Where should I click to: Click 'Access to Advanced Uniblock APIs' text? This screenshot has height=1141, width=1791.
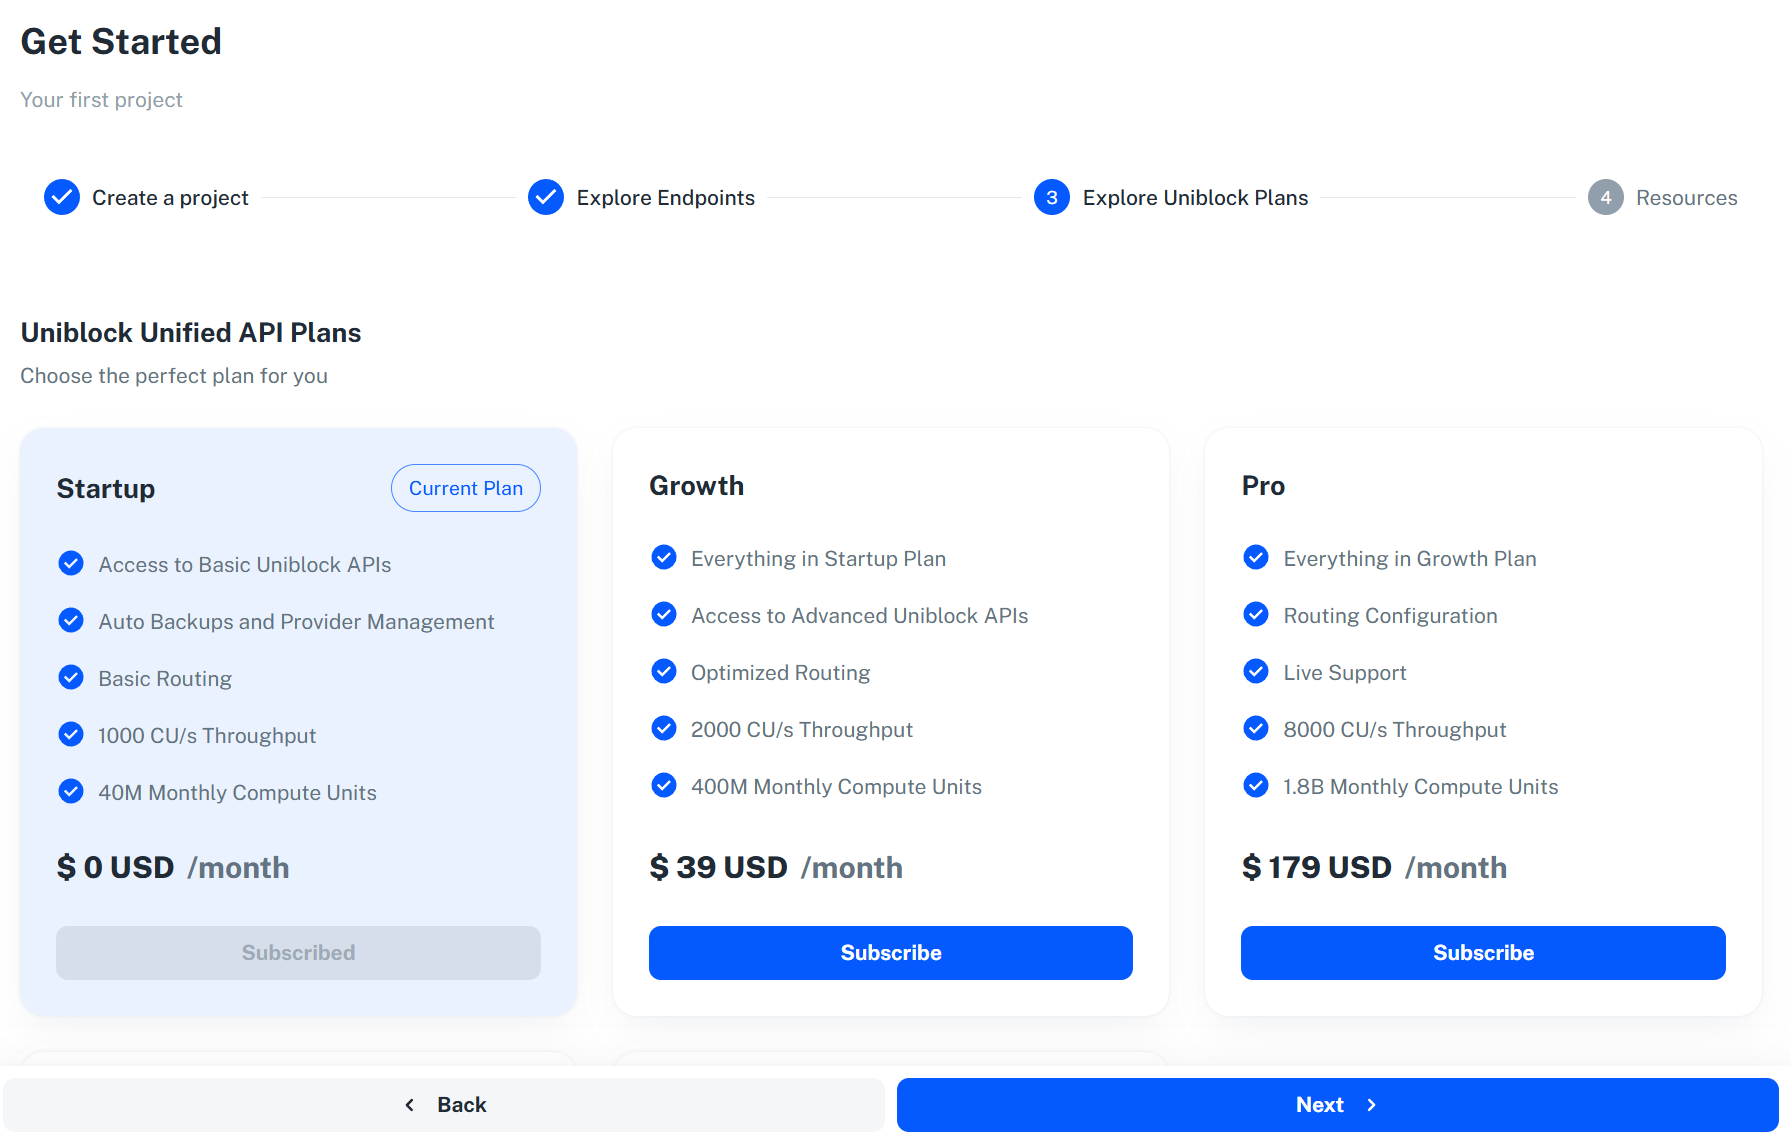point(859,616)
